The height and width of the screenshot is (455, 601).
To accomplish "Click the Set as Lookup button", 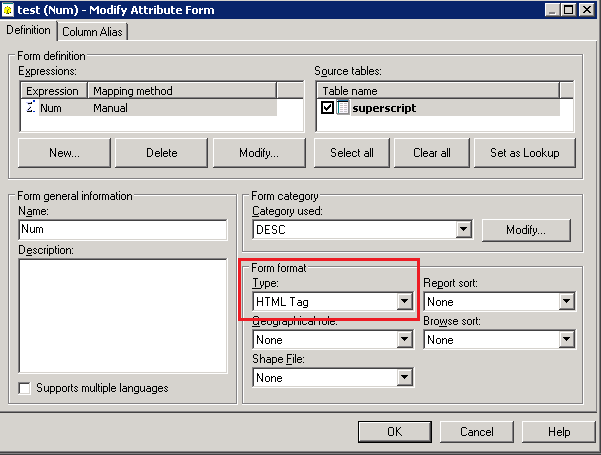I will click(525, 153).
